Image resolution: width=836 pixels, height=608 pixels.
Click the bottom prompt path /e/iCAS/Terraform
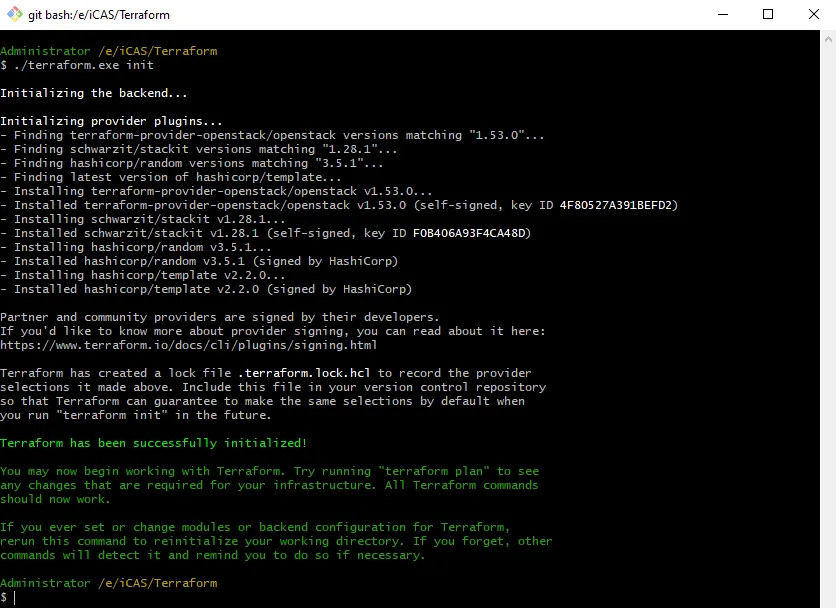tap(157, 583)
